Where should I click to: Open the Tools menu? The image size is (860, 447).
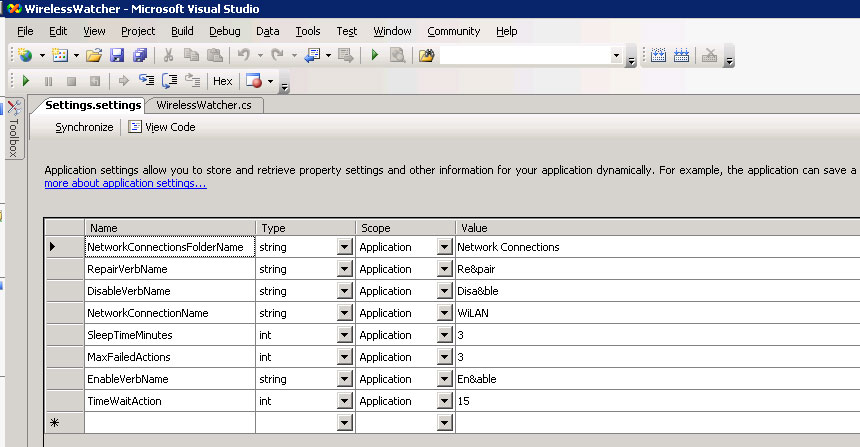pyautogui.click(x=308, y=31)
